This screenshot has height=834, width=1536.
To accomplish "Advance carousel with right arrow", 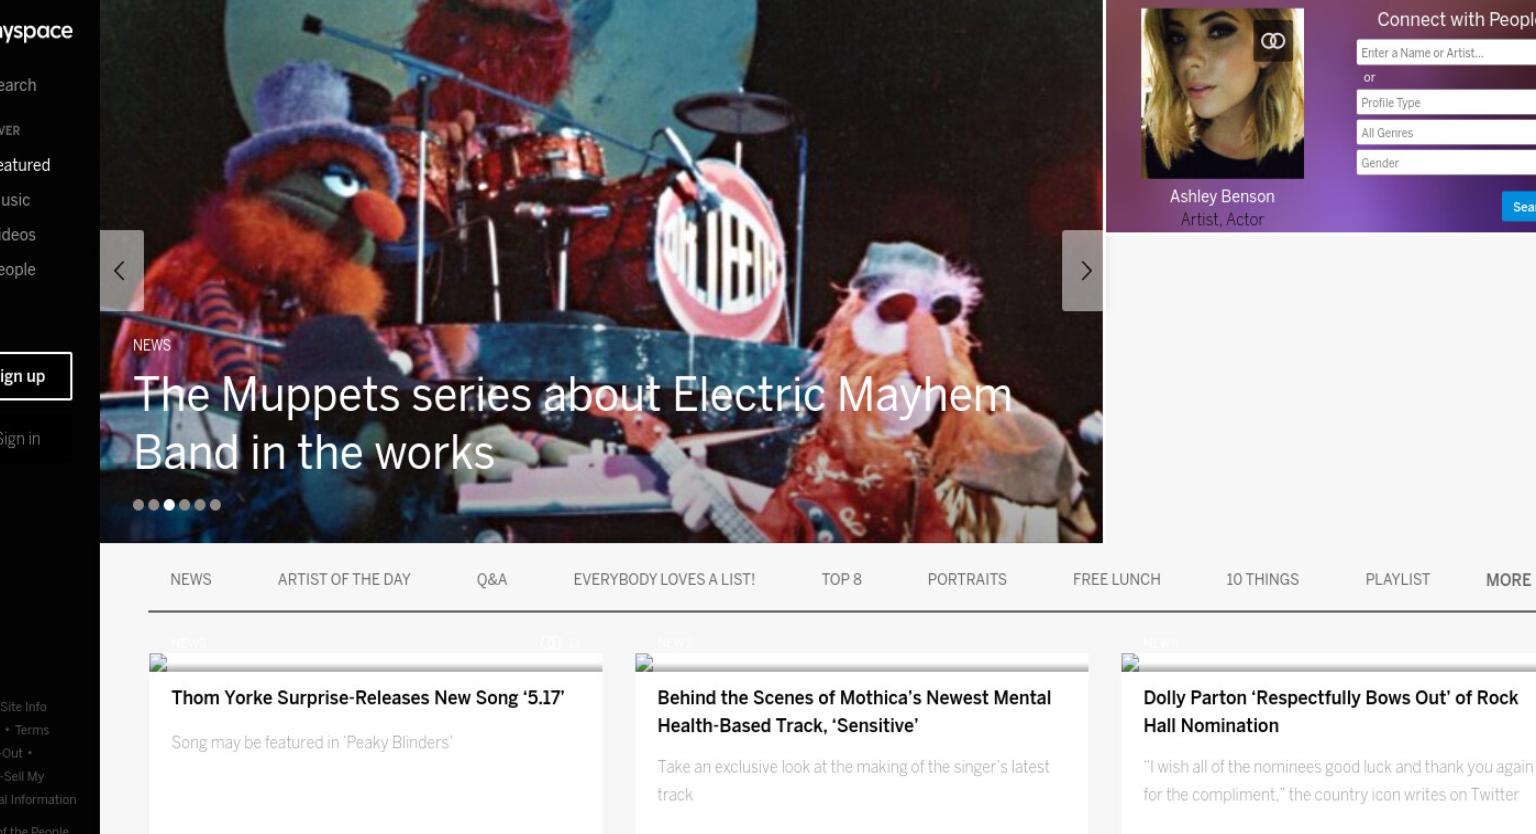I will [x=1083, y=271].
